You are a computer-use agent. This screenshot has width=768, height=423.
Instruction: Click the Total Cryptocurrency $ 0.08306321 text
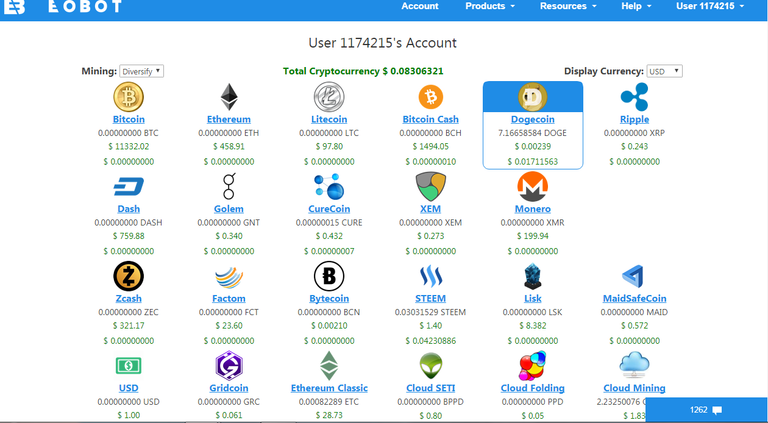click(x=363, y=71)
